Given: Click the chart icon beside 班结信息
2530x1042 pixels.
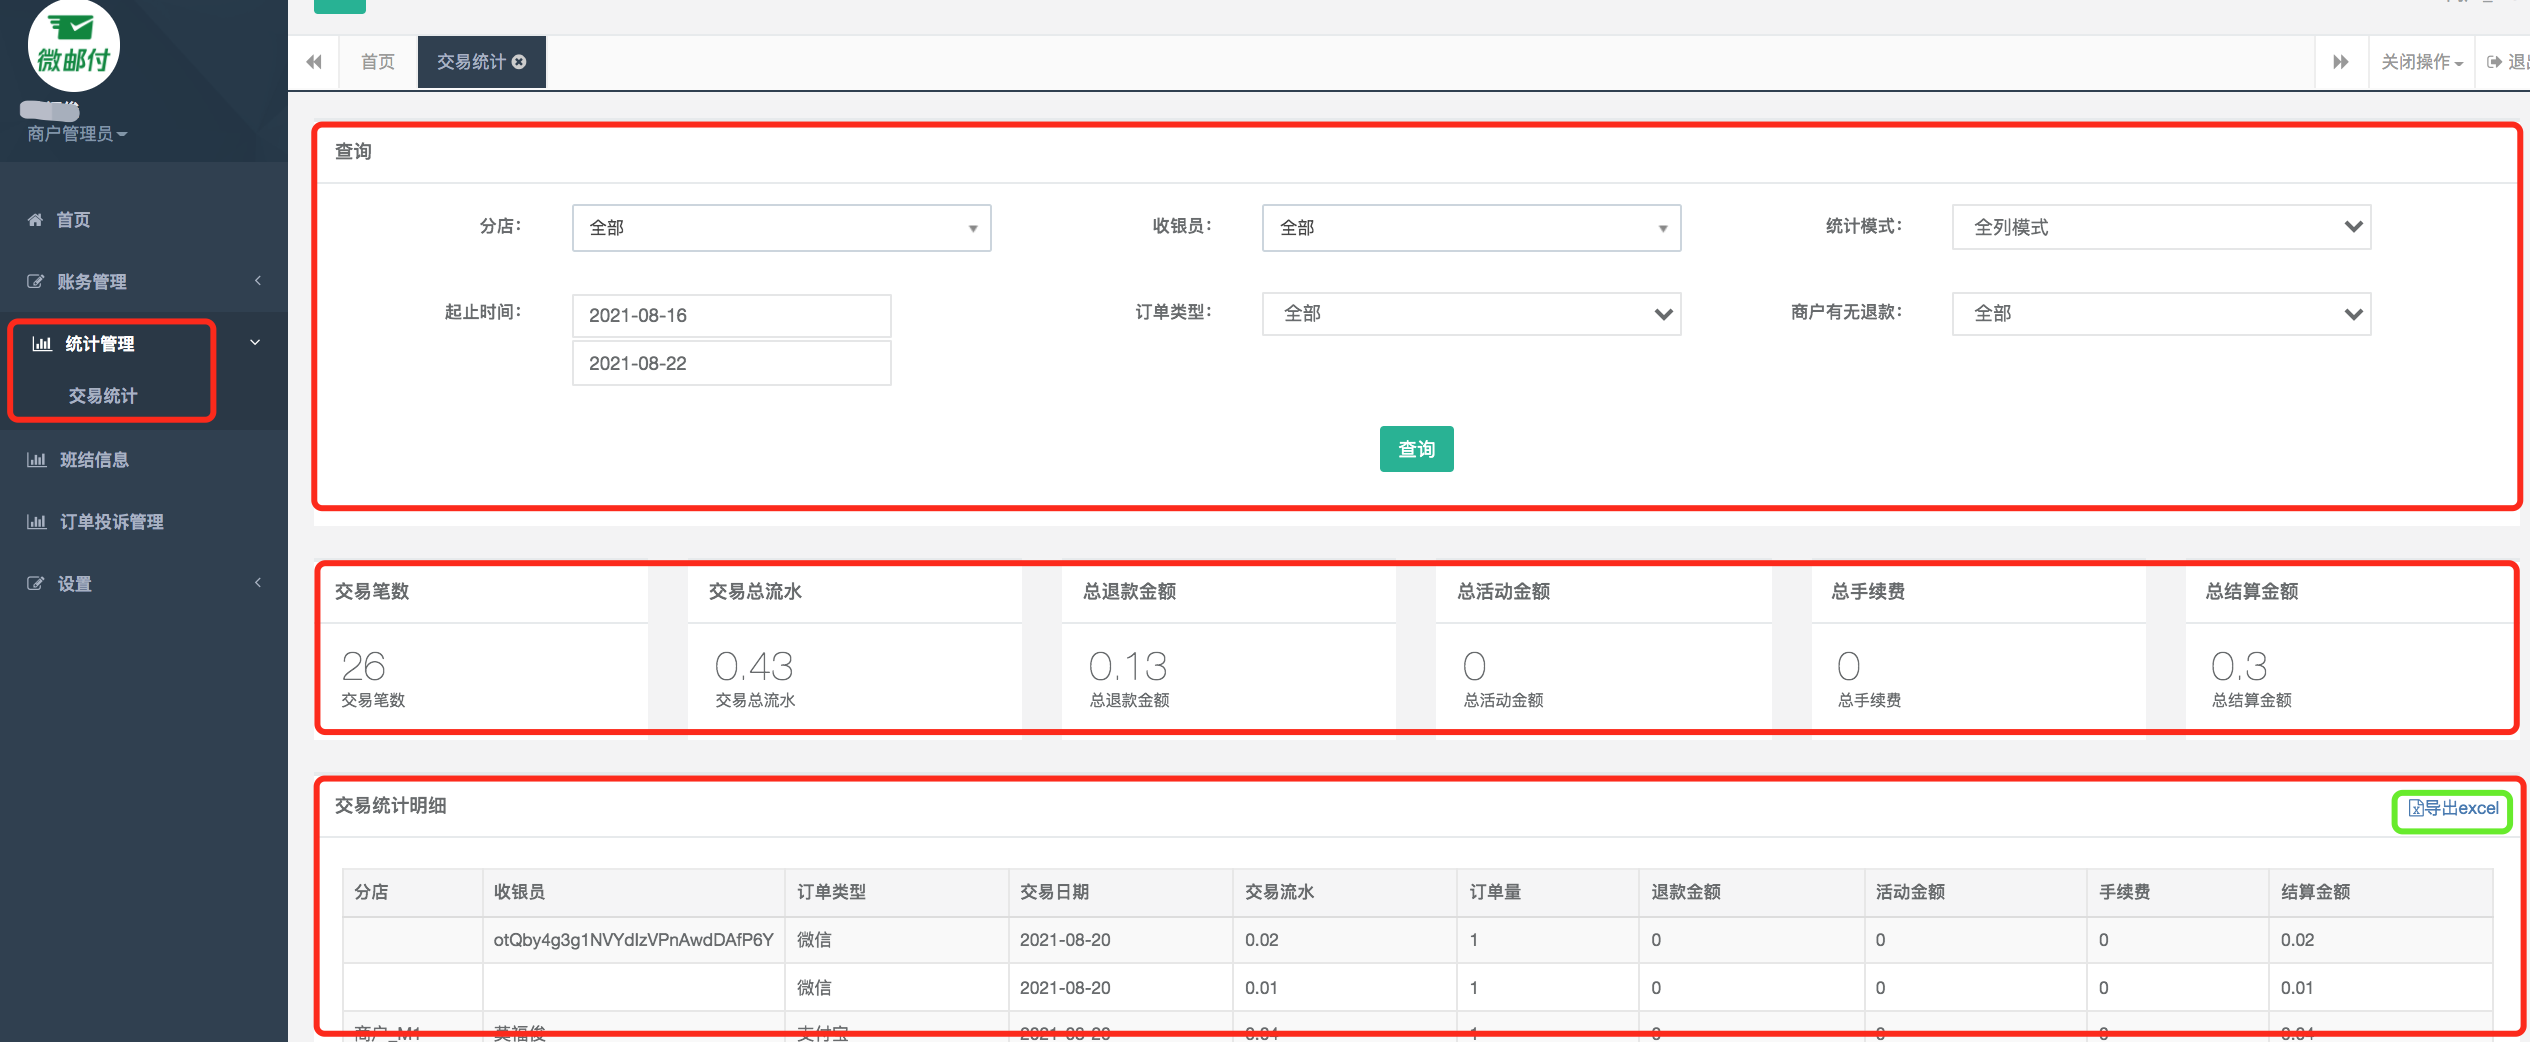Looking at the screenshot, I should 37,460.
